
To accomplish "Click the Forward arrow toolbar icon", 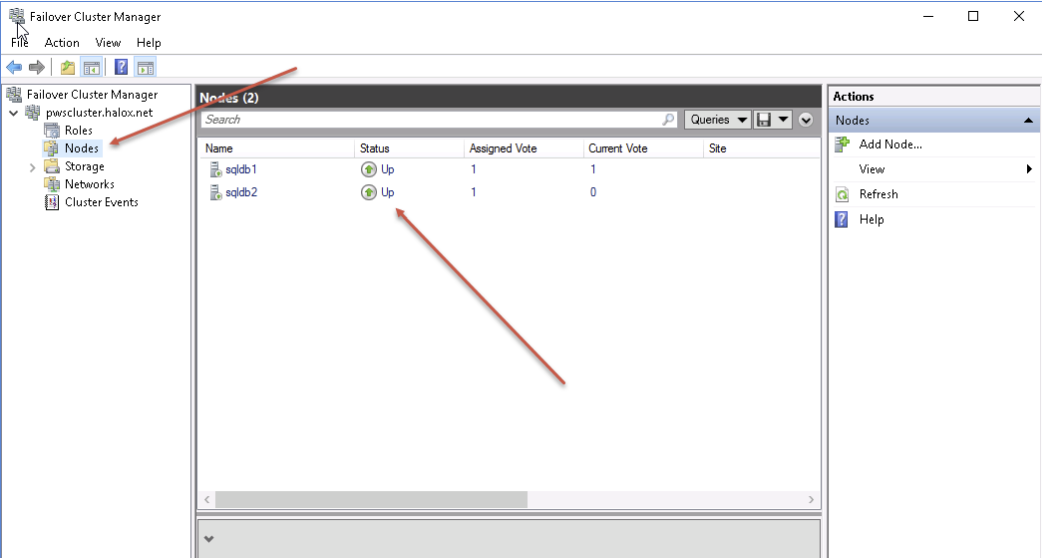I will coord(37,67).
